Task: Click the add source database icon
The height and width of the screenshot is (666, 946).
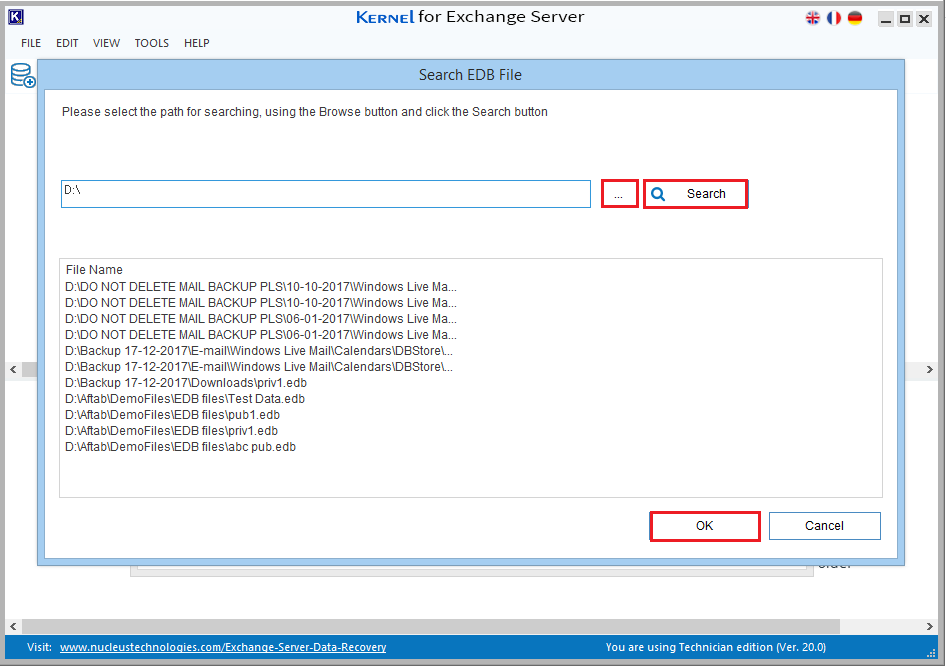Action: point(23,75)
